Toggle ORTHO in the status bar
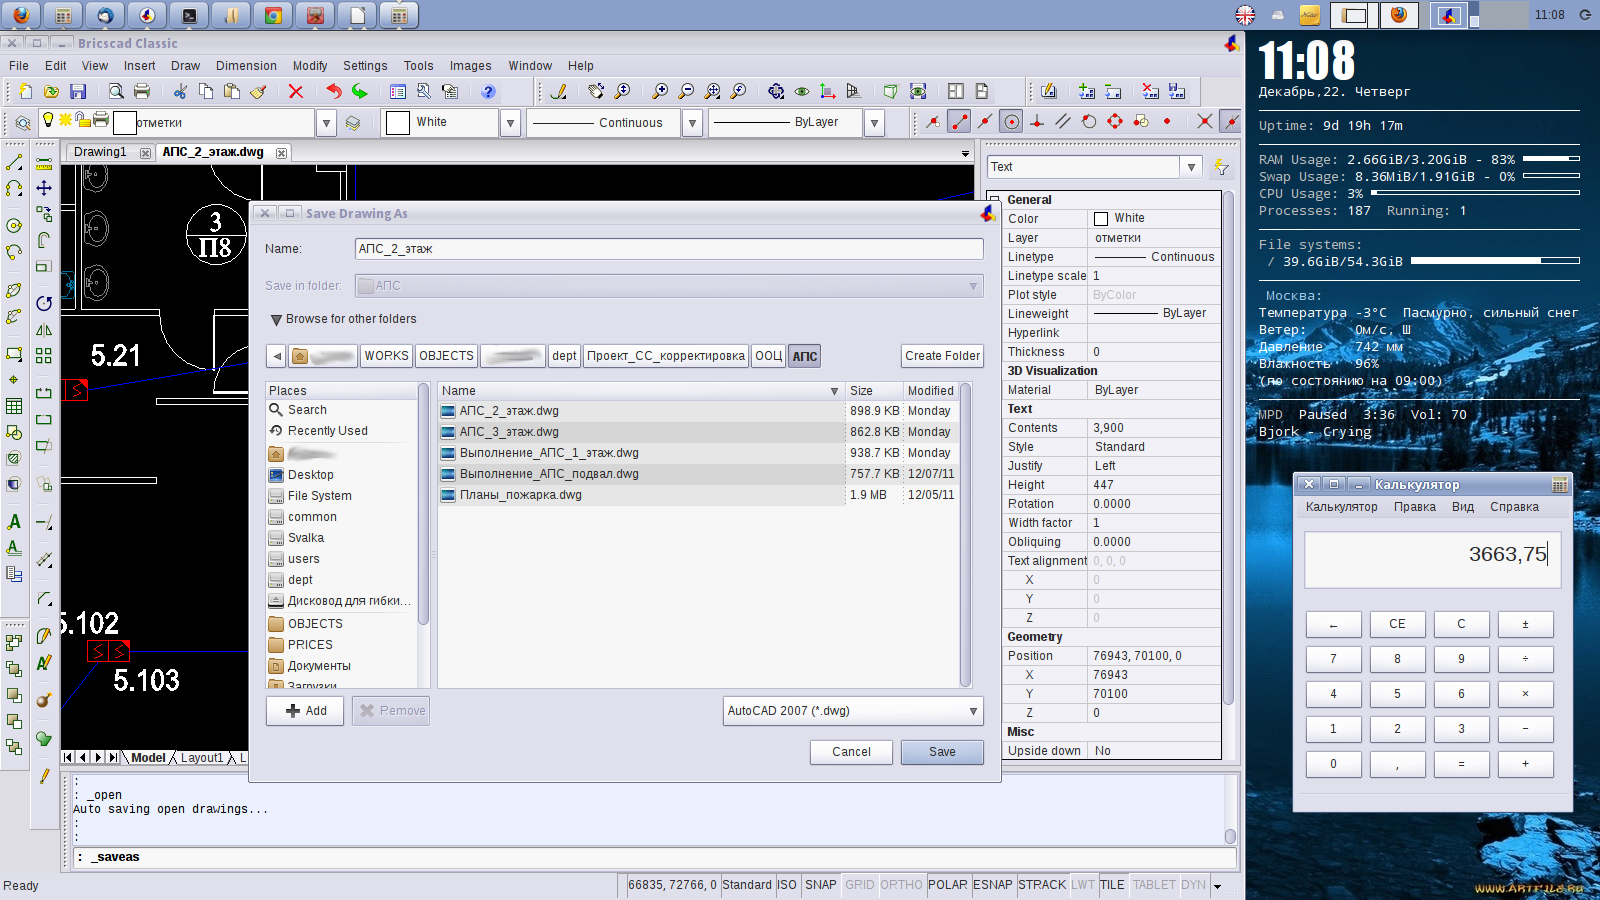This screenshot has height=900, width=1600. tap(901, 885)
